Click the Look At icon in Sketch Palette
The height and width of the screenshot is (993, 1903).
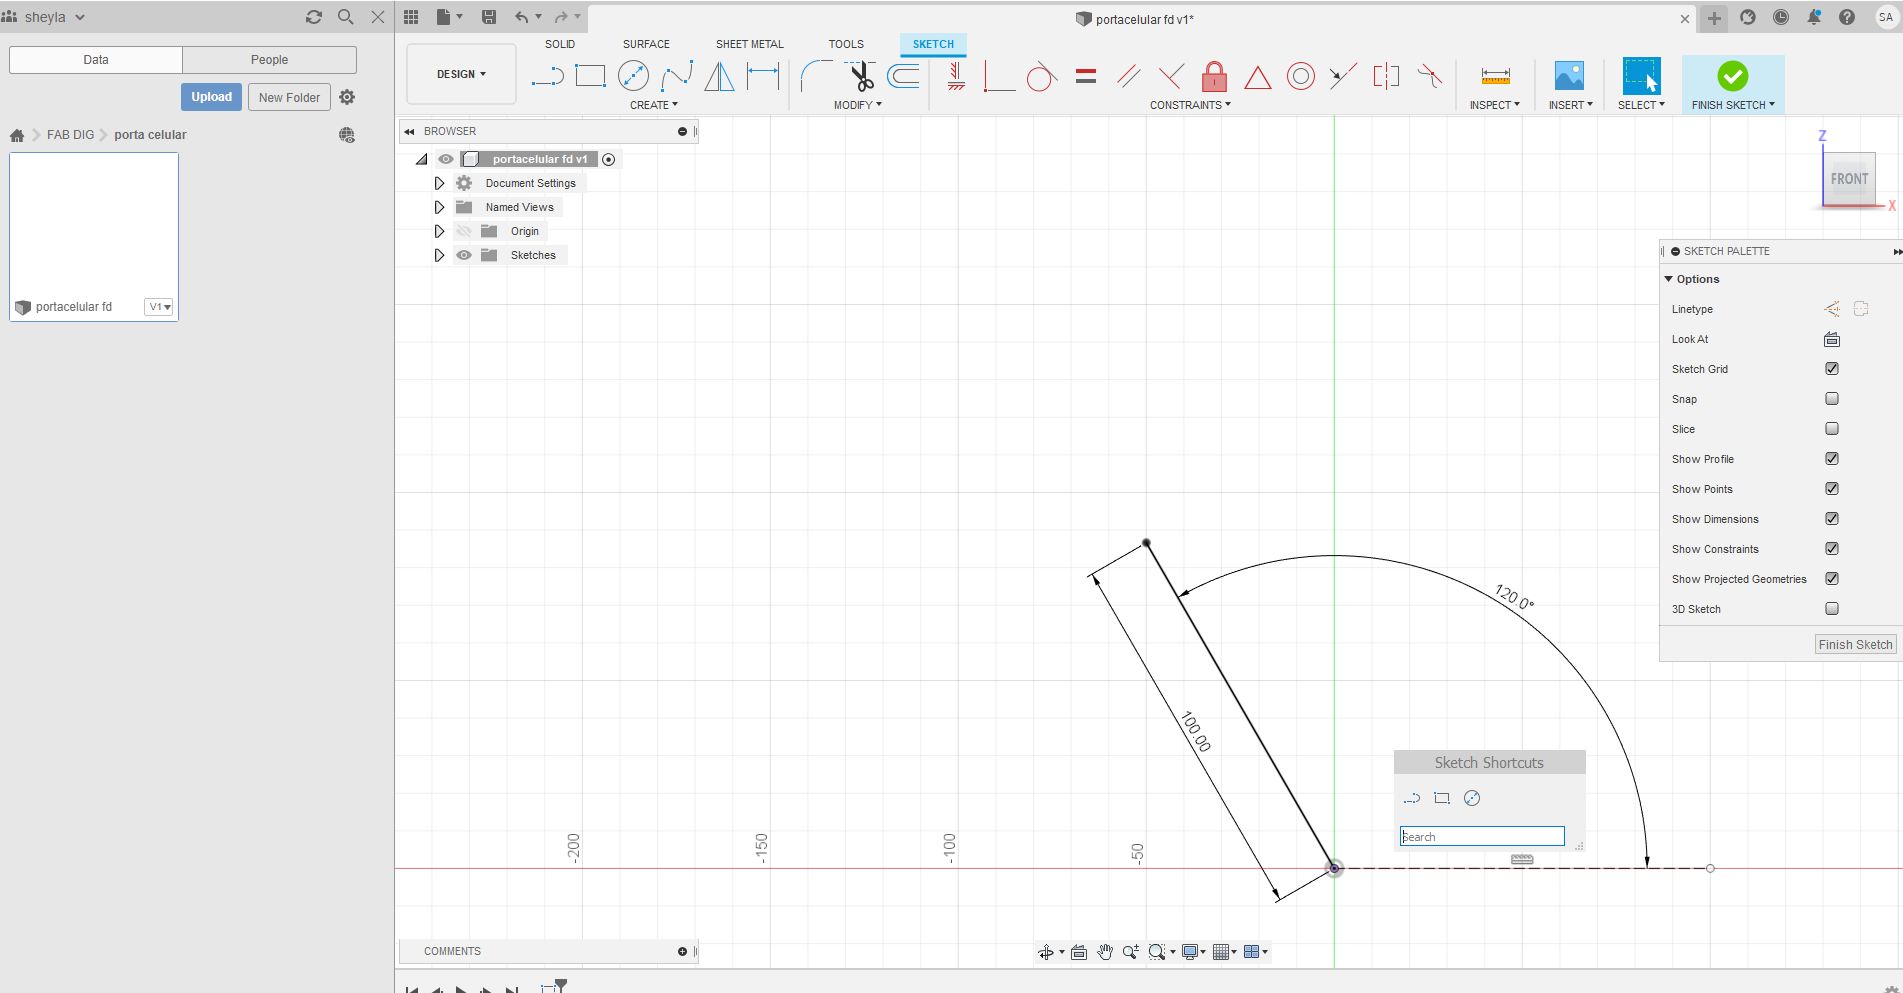1832,339
